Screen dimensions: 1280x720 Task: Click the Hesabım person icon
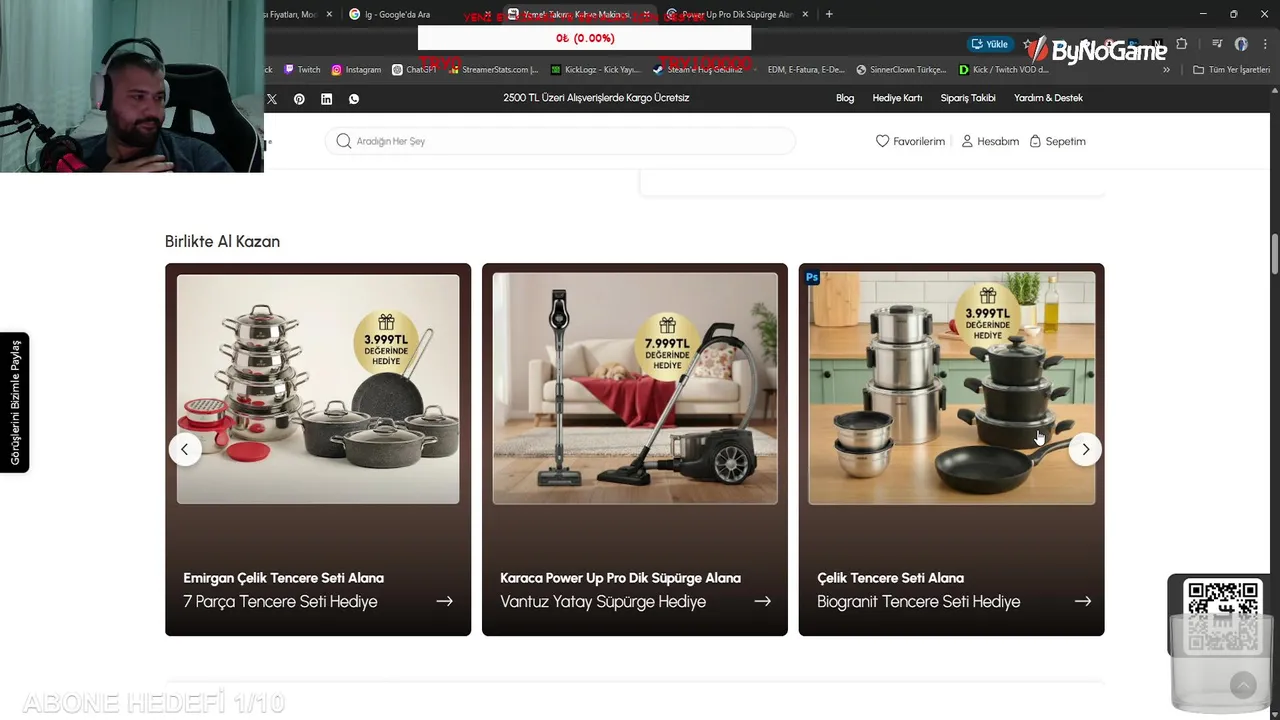[x=967, y=141]
